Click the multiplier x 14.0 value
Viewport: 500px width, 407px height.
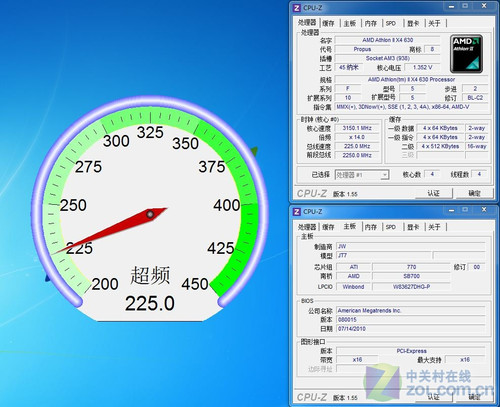[357, 137]
